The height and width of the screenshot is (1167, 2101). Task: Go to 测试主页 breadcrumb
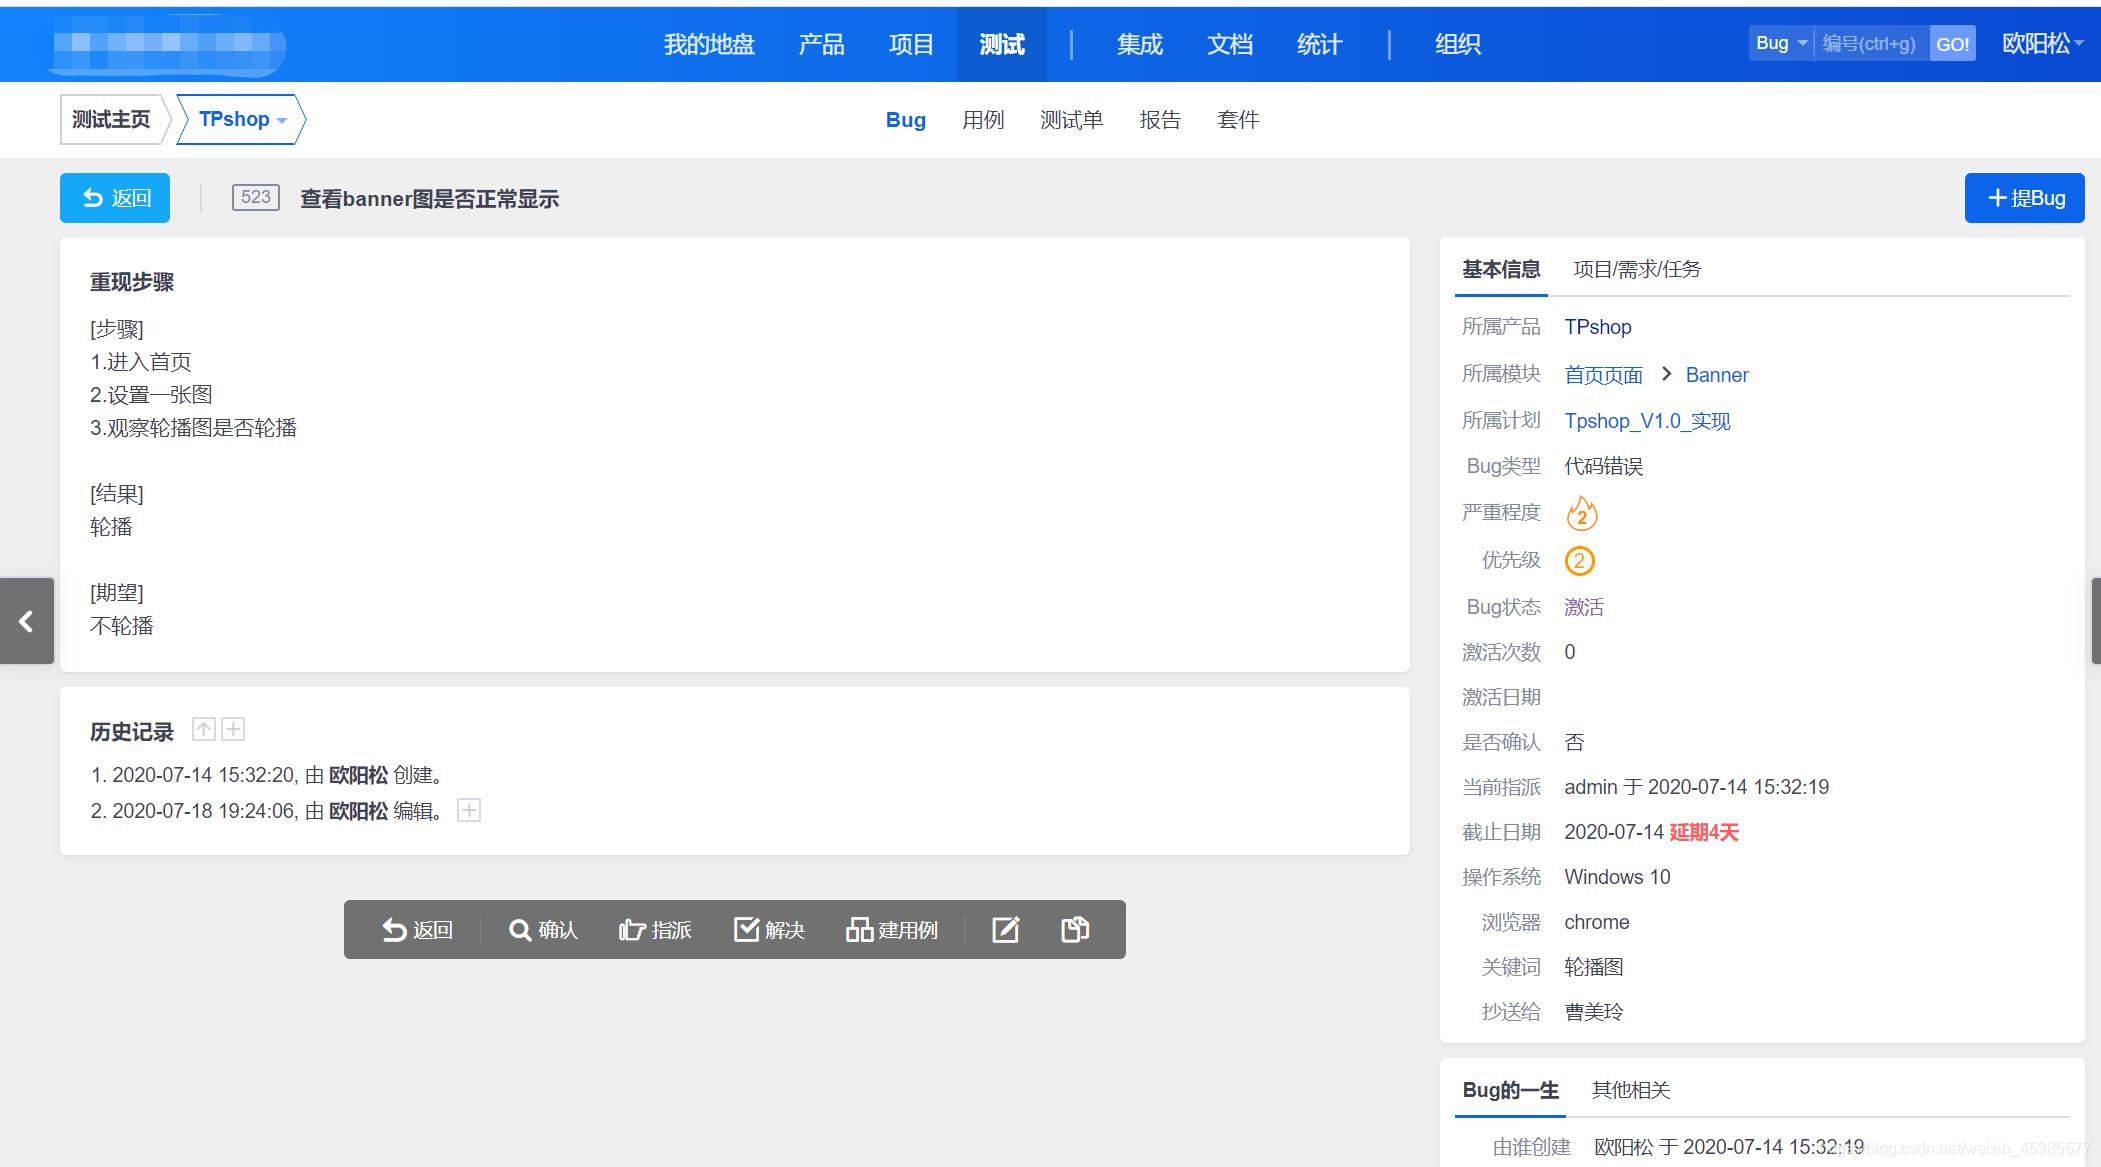pyautogui.click(x=111, y=119)
